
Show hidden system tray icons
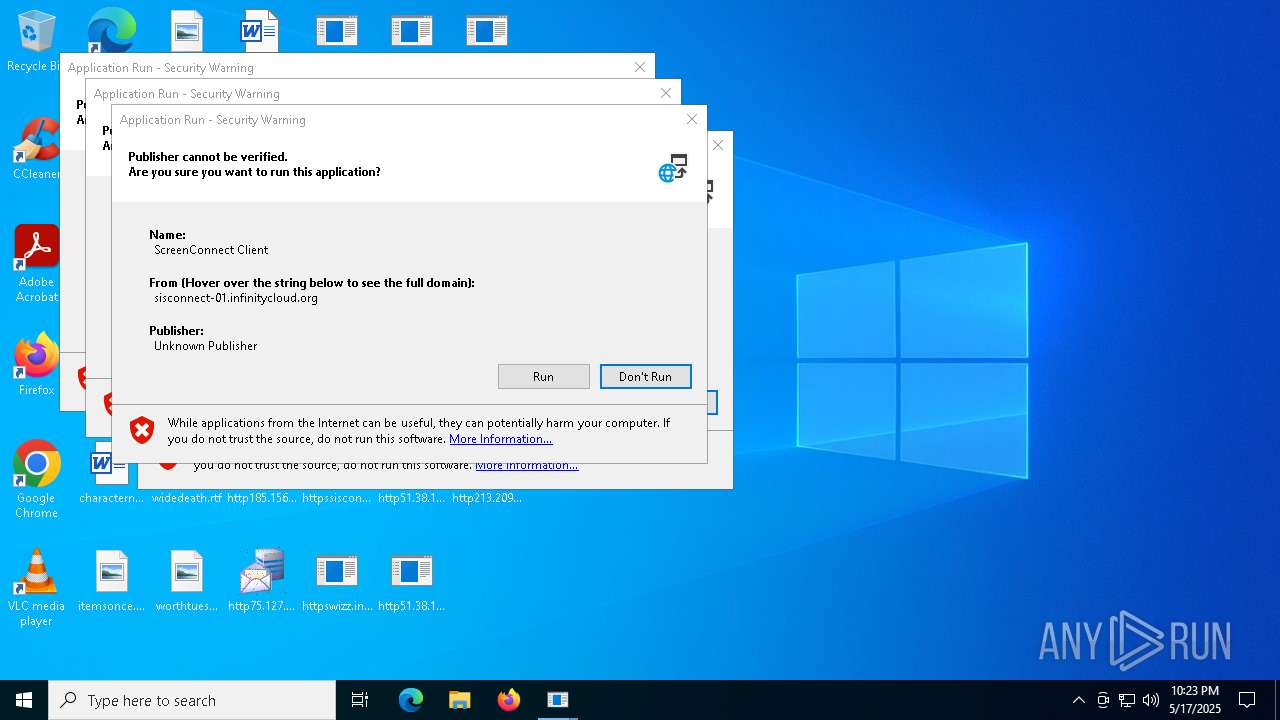pyautogui.click(x=1078, y=700)
